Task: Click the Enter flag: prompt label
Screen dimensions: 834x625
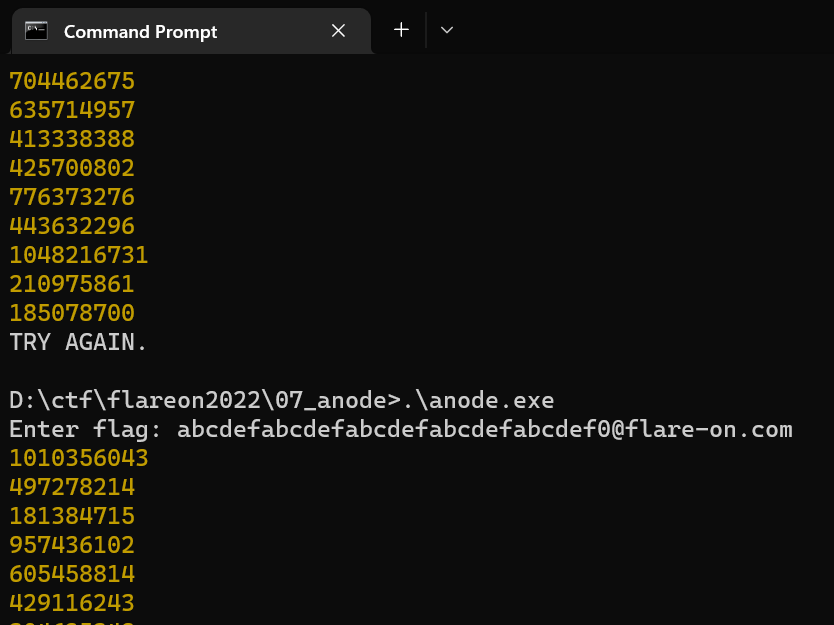Action: pyautogui.click(x=86, y=430)
